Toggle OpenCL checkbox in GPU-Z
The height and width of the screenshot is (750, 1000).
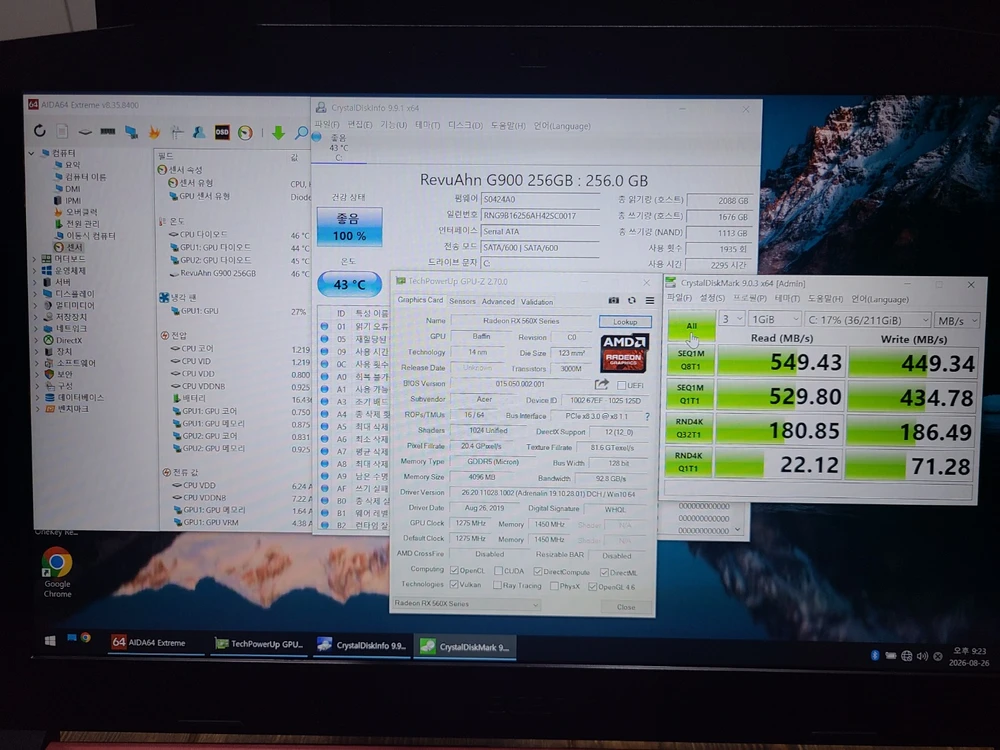coord(454,570)
